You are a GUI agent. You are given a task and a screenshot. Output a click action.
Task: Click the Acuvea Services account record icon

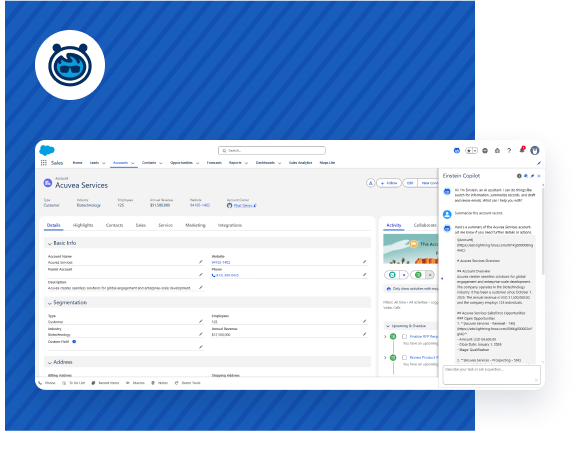coord(48,183)
